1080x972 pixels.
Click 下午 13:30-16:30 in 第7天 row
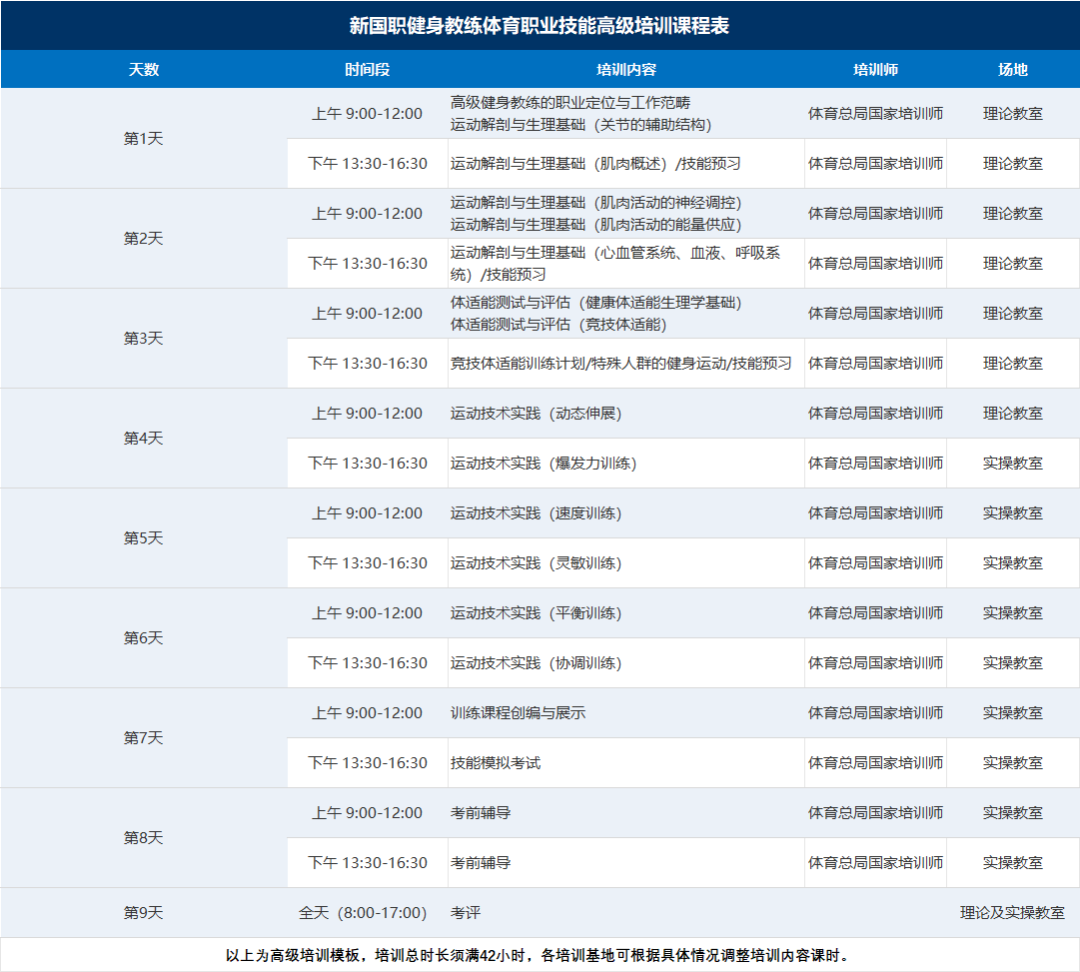pos(367,763)
